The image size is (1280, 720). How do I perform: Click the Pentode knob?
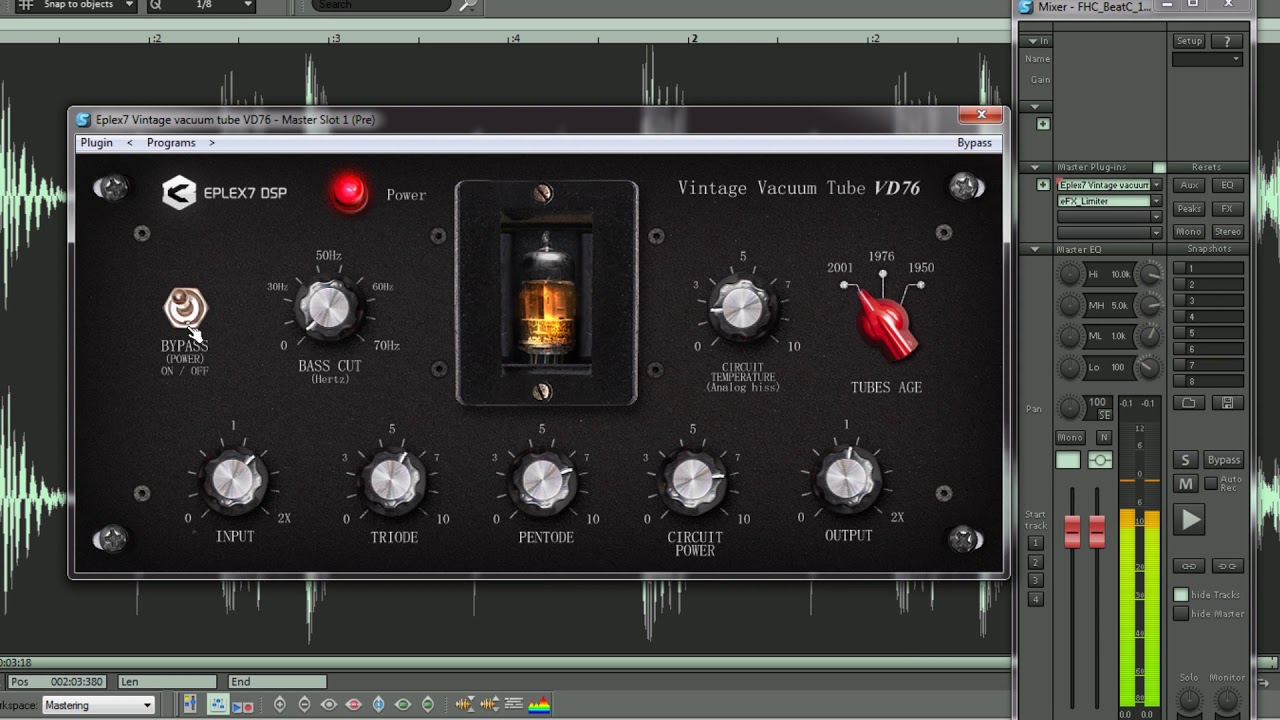pos(544,481)
